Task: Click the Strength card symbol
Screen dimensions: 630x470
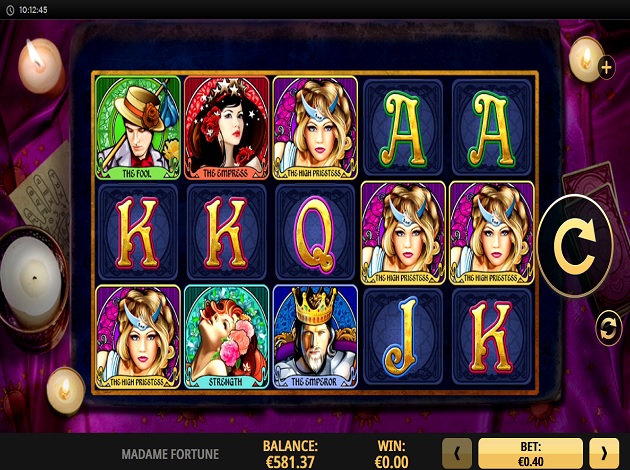Action: click(x=227, y=336)
